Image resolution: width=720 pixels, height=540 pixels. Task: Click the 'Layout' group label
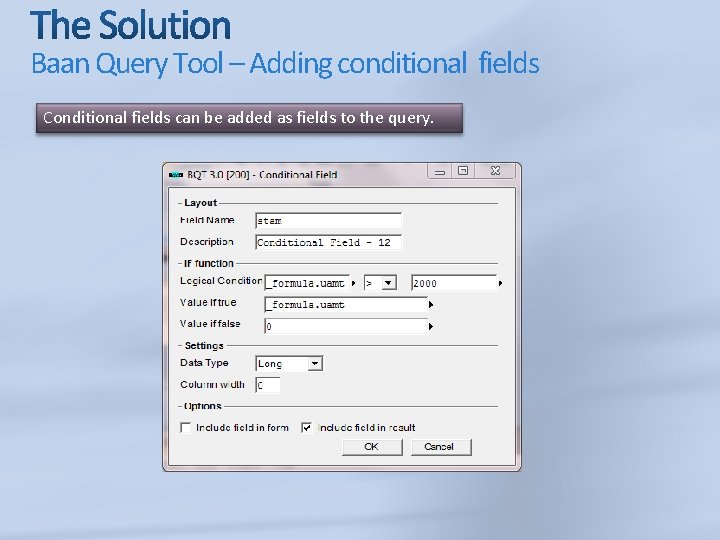200,203
